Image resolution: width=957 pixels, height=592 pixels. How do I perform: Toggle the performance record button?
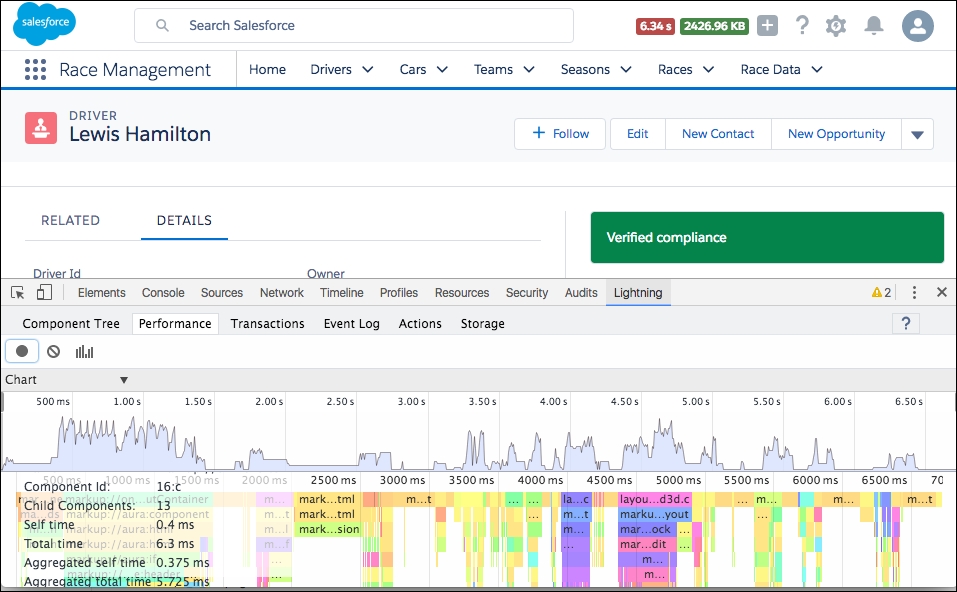point(22,351)
